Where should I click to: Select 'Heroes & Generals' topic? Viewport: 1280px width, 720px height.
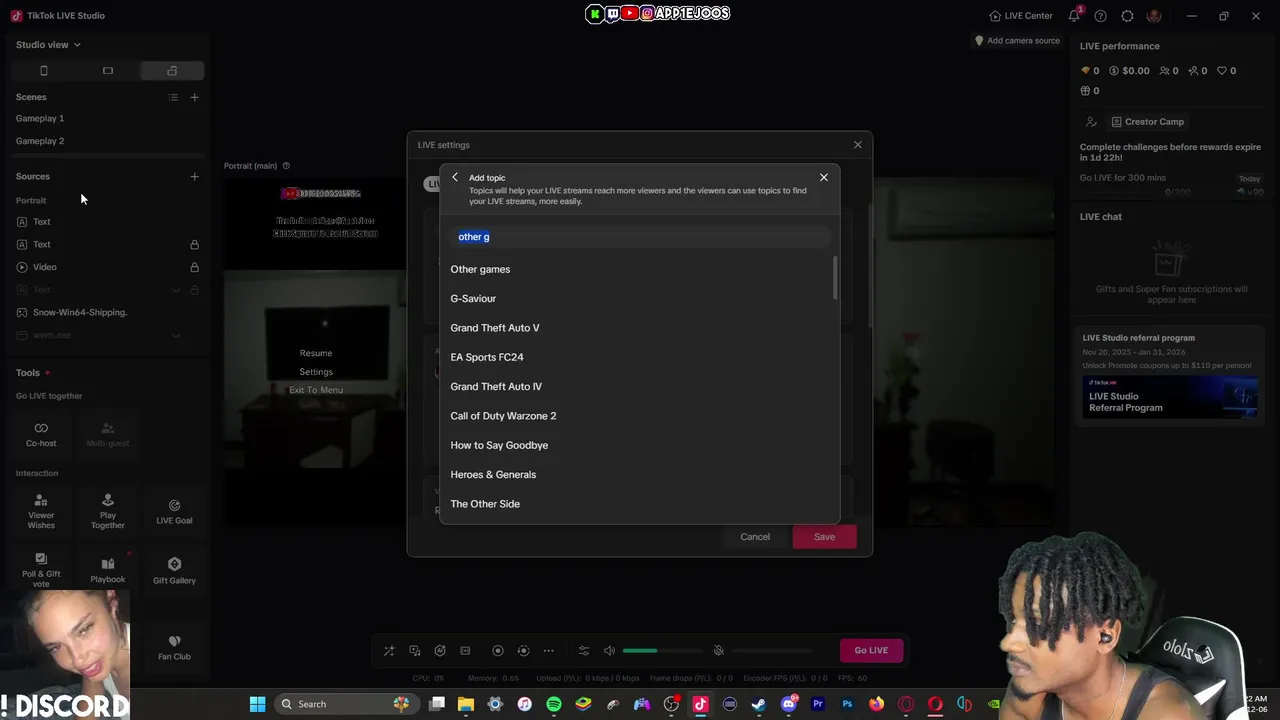coord(493,474)
